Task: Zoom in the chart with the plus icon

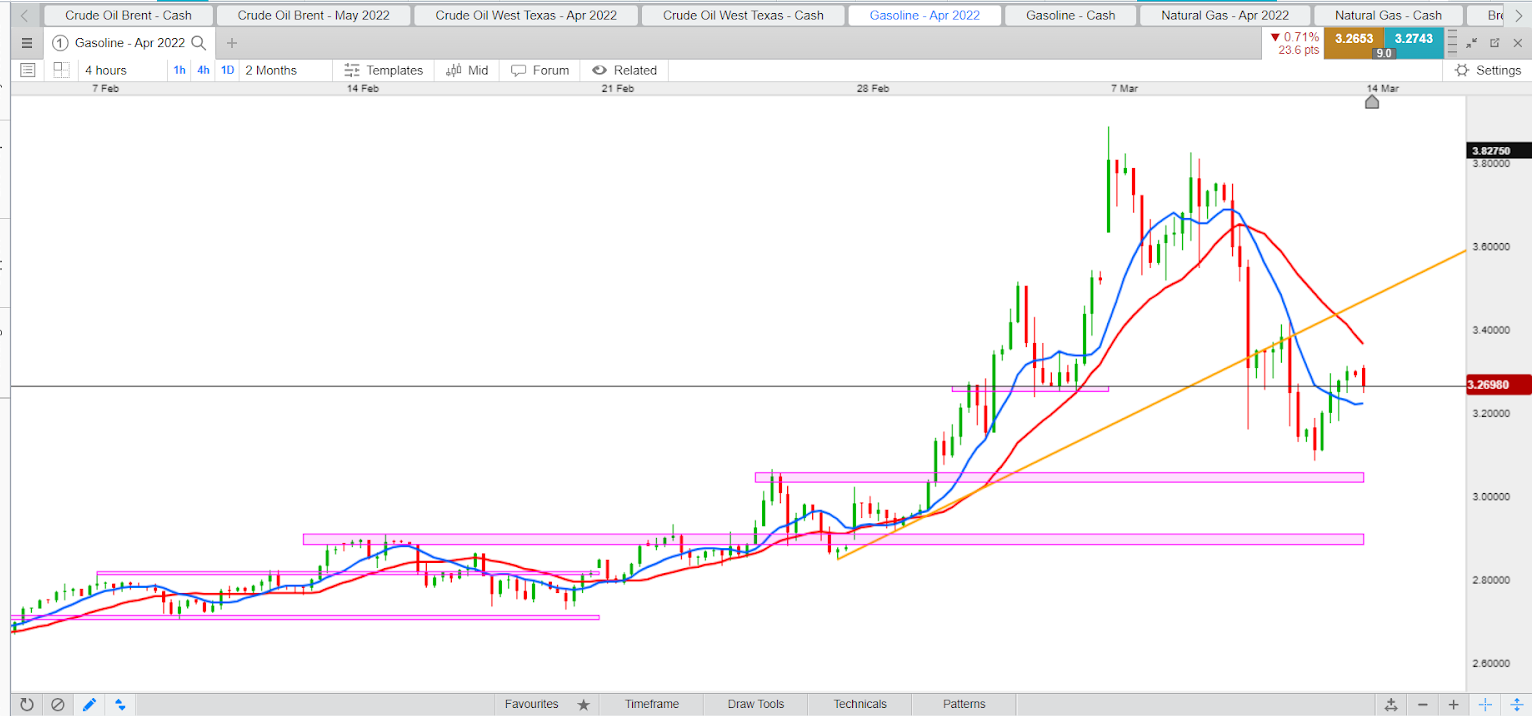Action: point(1454,704)
